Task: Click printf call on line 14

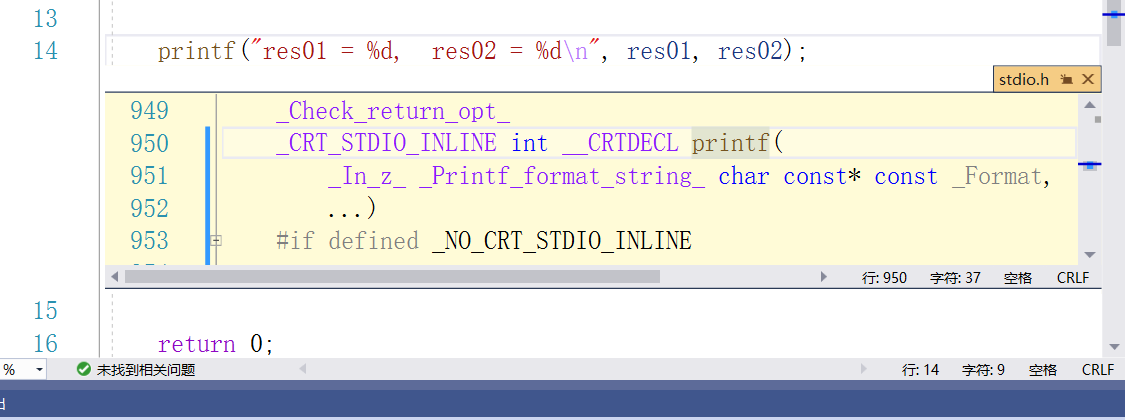Action: [x=197, y=52]
